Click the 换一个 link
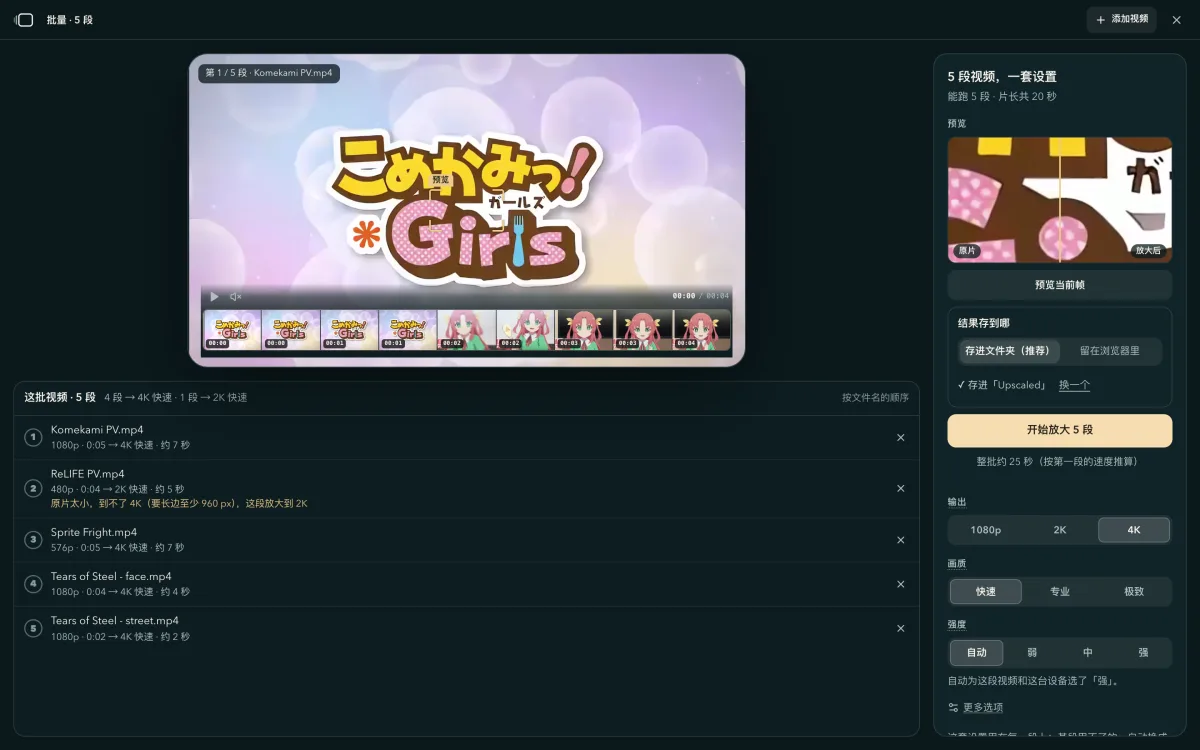 (x=1074, y=385)
